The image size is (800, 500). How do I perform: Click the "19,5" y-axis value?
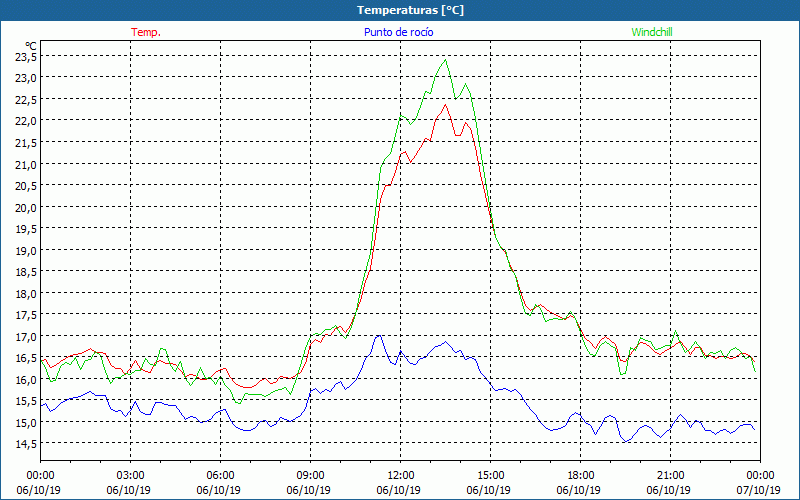click(26, 229)
